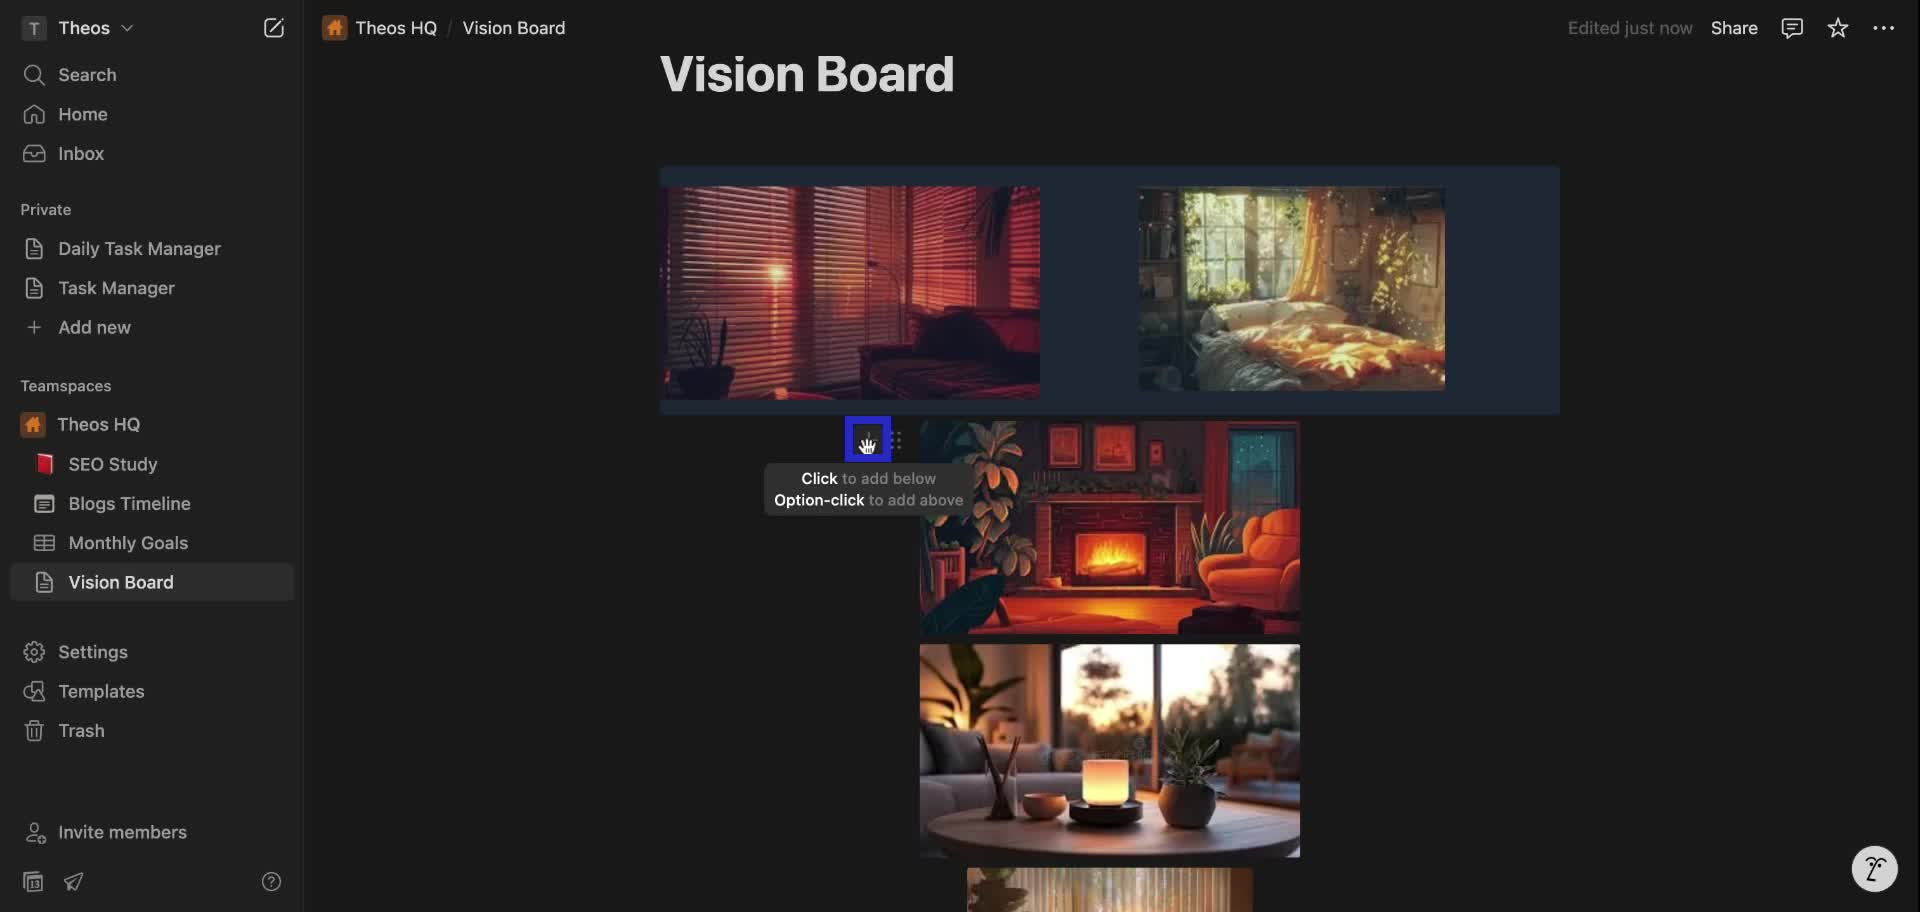Screen dimensions: 1920x912
Task: Open the template gallery rocket icon
Action: tap(74, 881)
